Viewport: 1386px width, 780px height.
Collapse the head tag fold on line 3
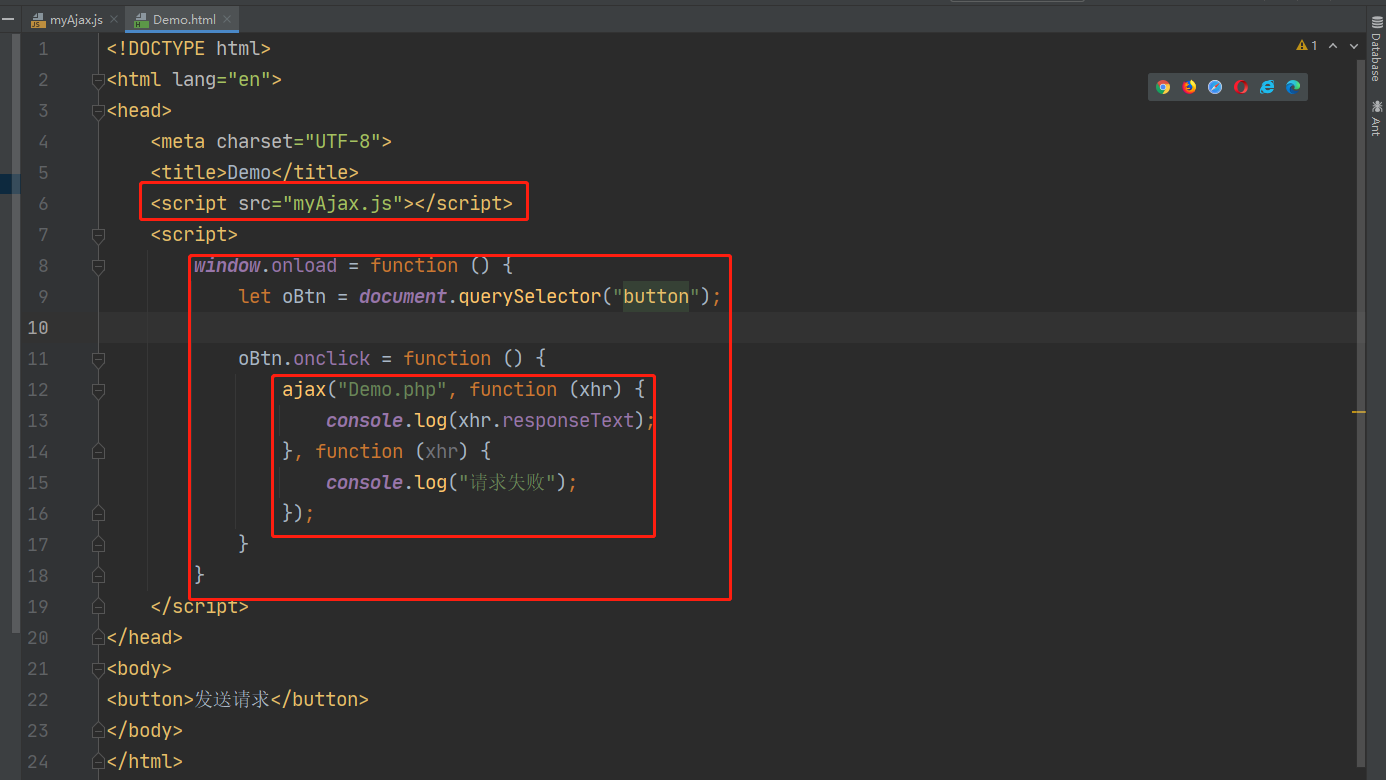tap(98, 111)
